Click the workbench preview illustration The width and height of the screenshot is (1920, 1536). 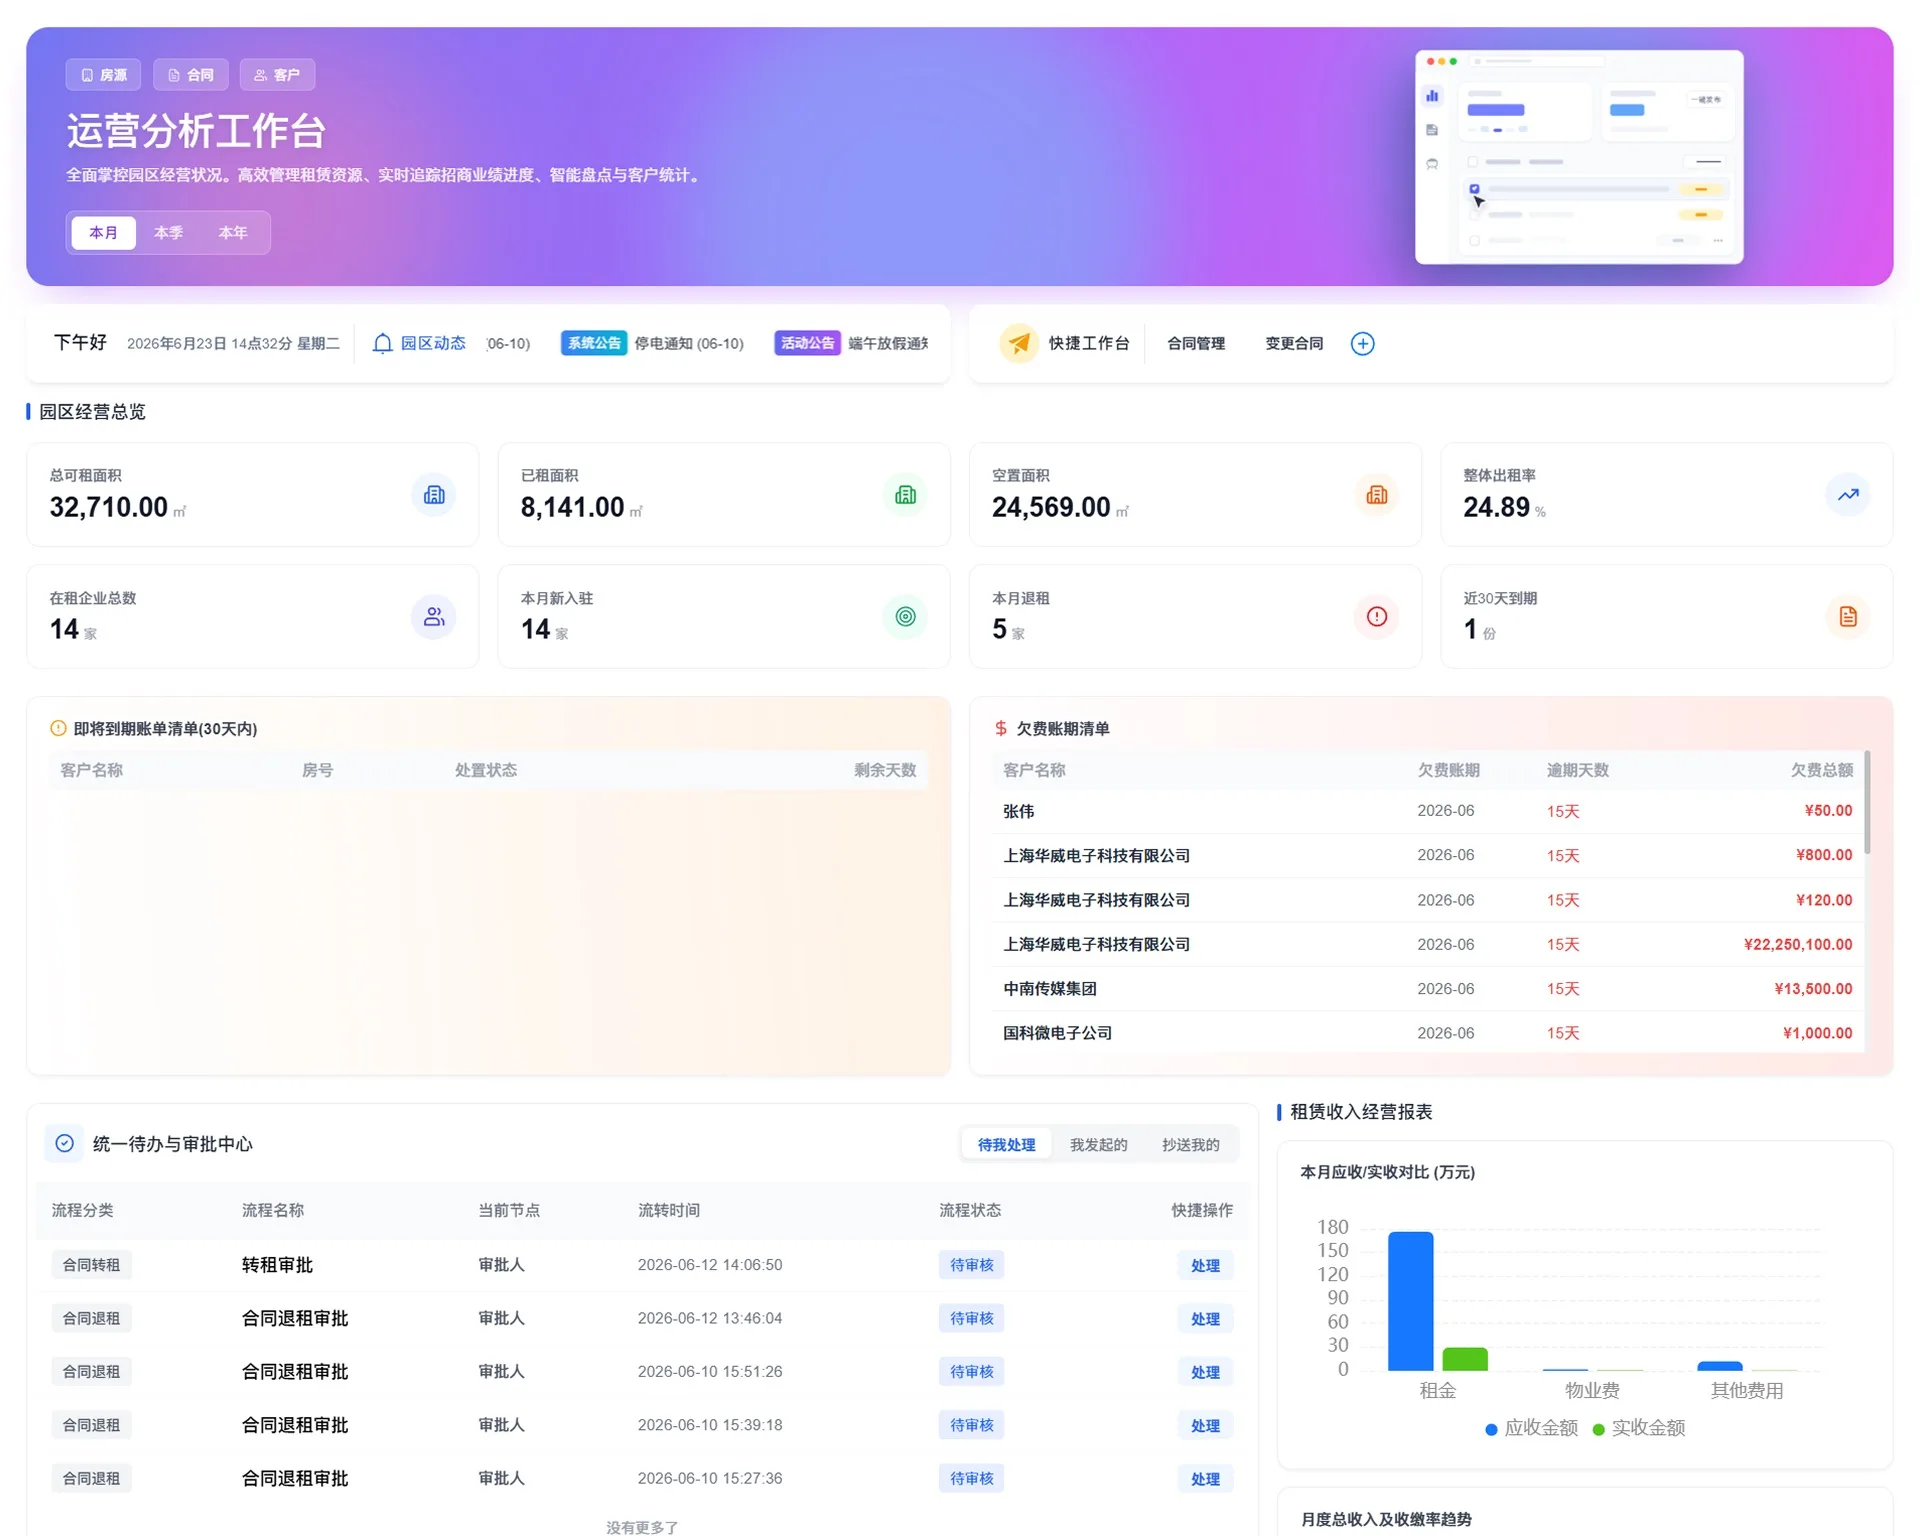[x=1579, y=157]
